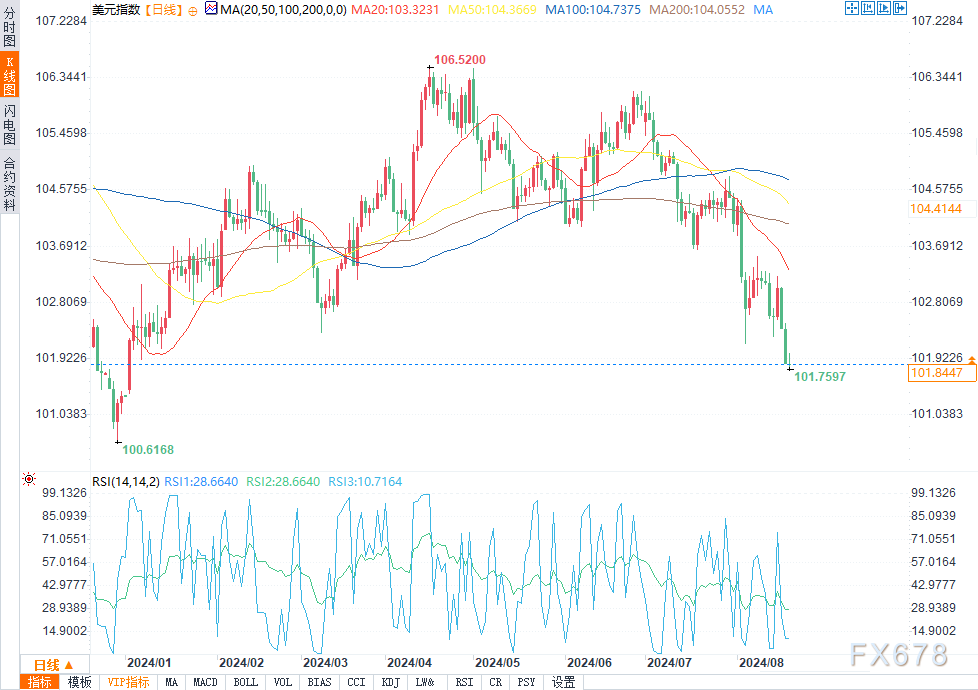This screenshot has width=978, height=690.
Task: Click the MA(20,50,100,200,0,0) parameters label
Action: point(283,10)
